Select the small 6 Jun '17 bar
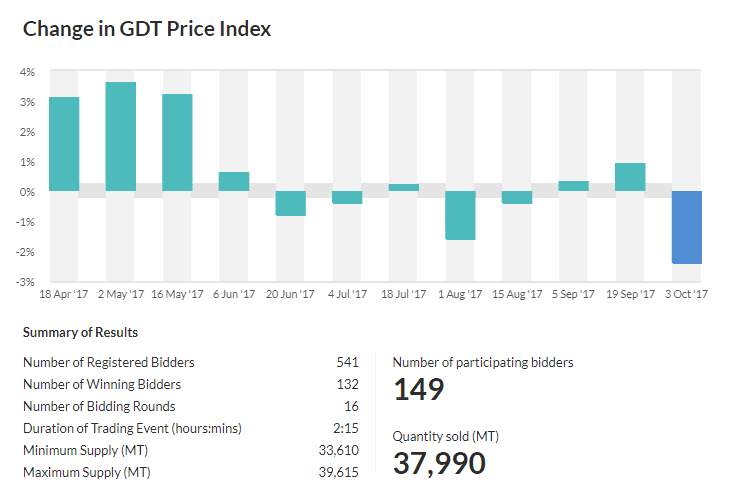Viewport: 742px width, 502px height. click(234, 181)
